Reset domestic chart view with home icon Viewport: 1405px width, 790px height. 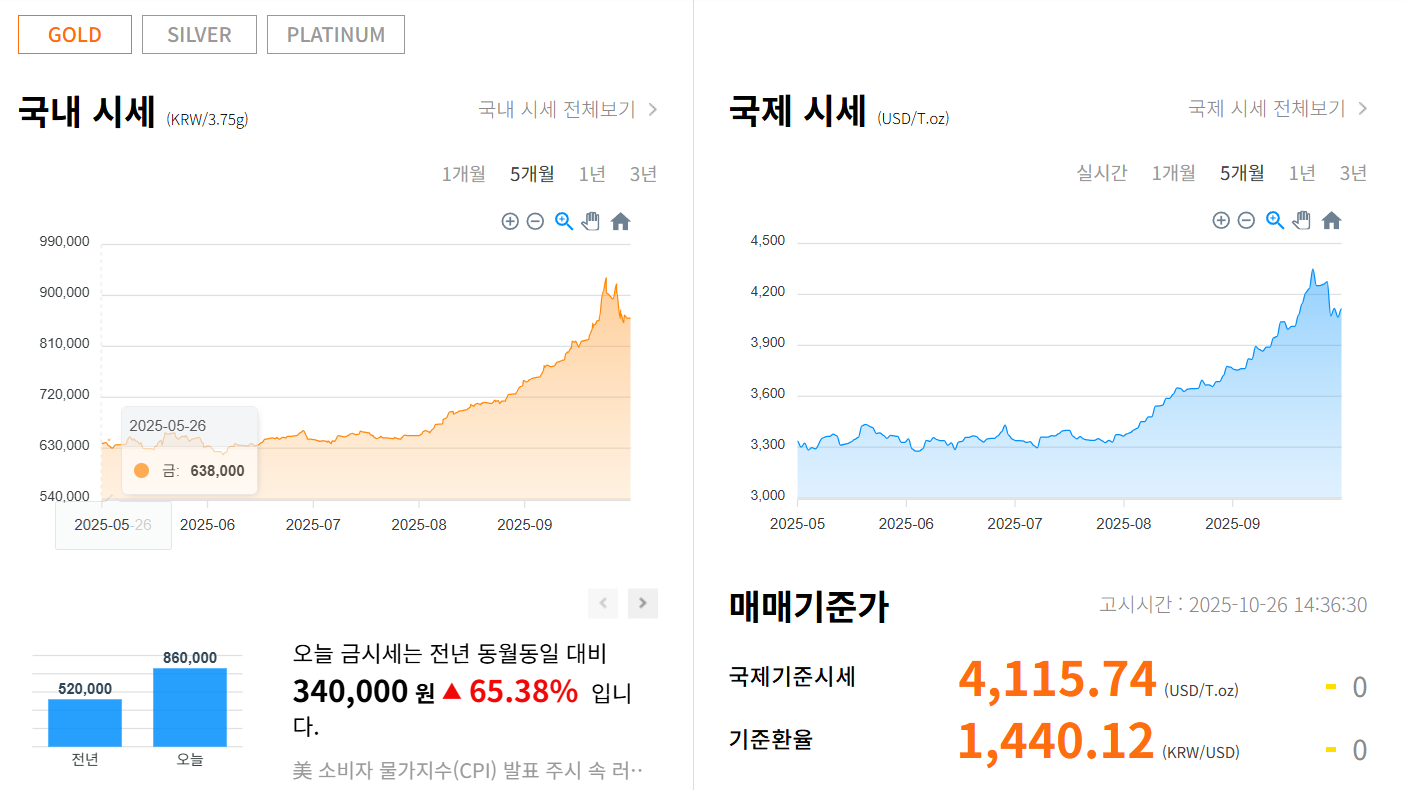[620, 221]
